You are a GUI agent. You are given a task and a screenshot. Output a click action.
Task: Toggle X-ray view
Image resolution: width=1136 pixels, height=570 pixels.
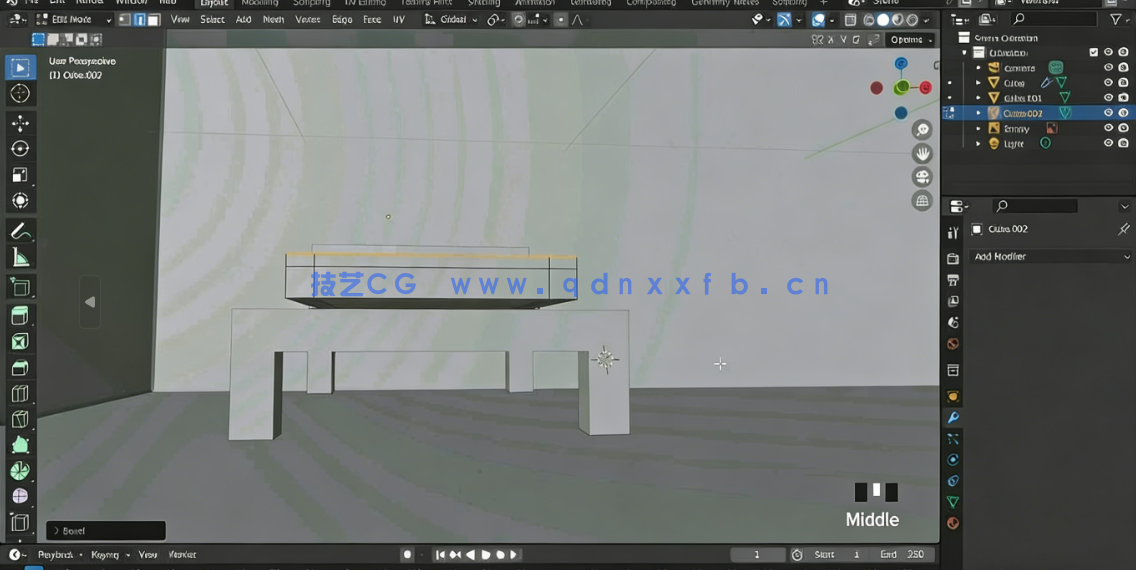tap(851, 20)
